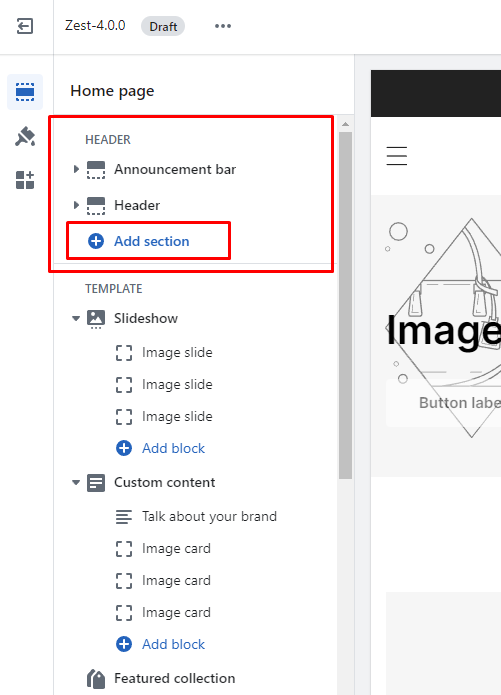Expand the Header section arrow
This screenshot has width=501, height=695.
(76, 205)
